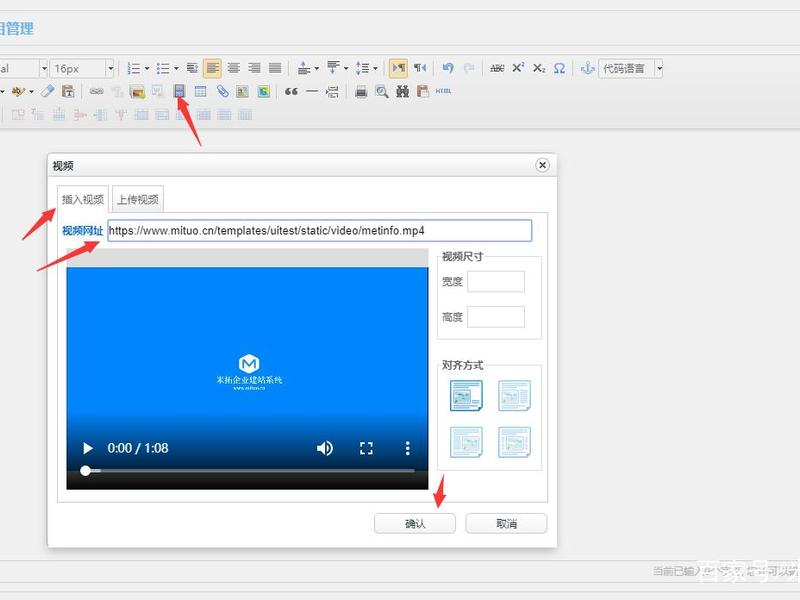Click the 确认 confirm button
This screenshot has height=600, width=800.
(x=415, y=523)
